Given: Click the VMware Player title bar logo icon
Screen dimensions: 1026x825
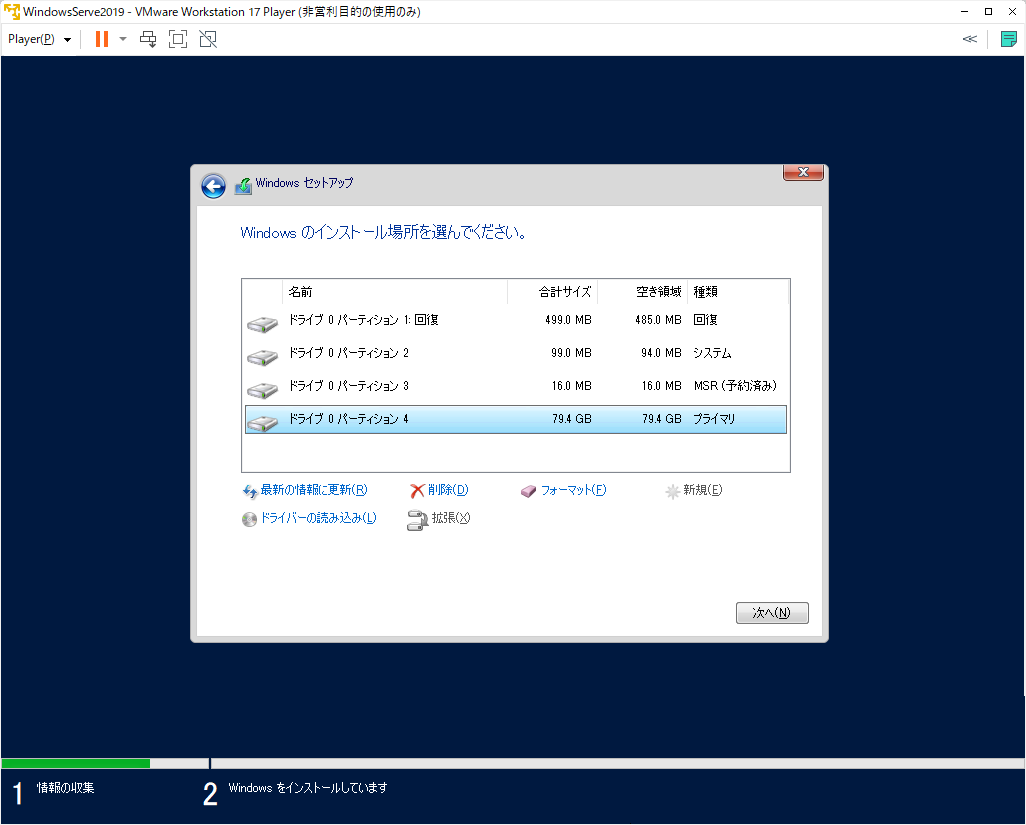Looking at the screenshot, I should click(x=12, y=12).
